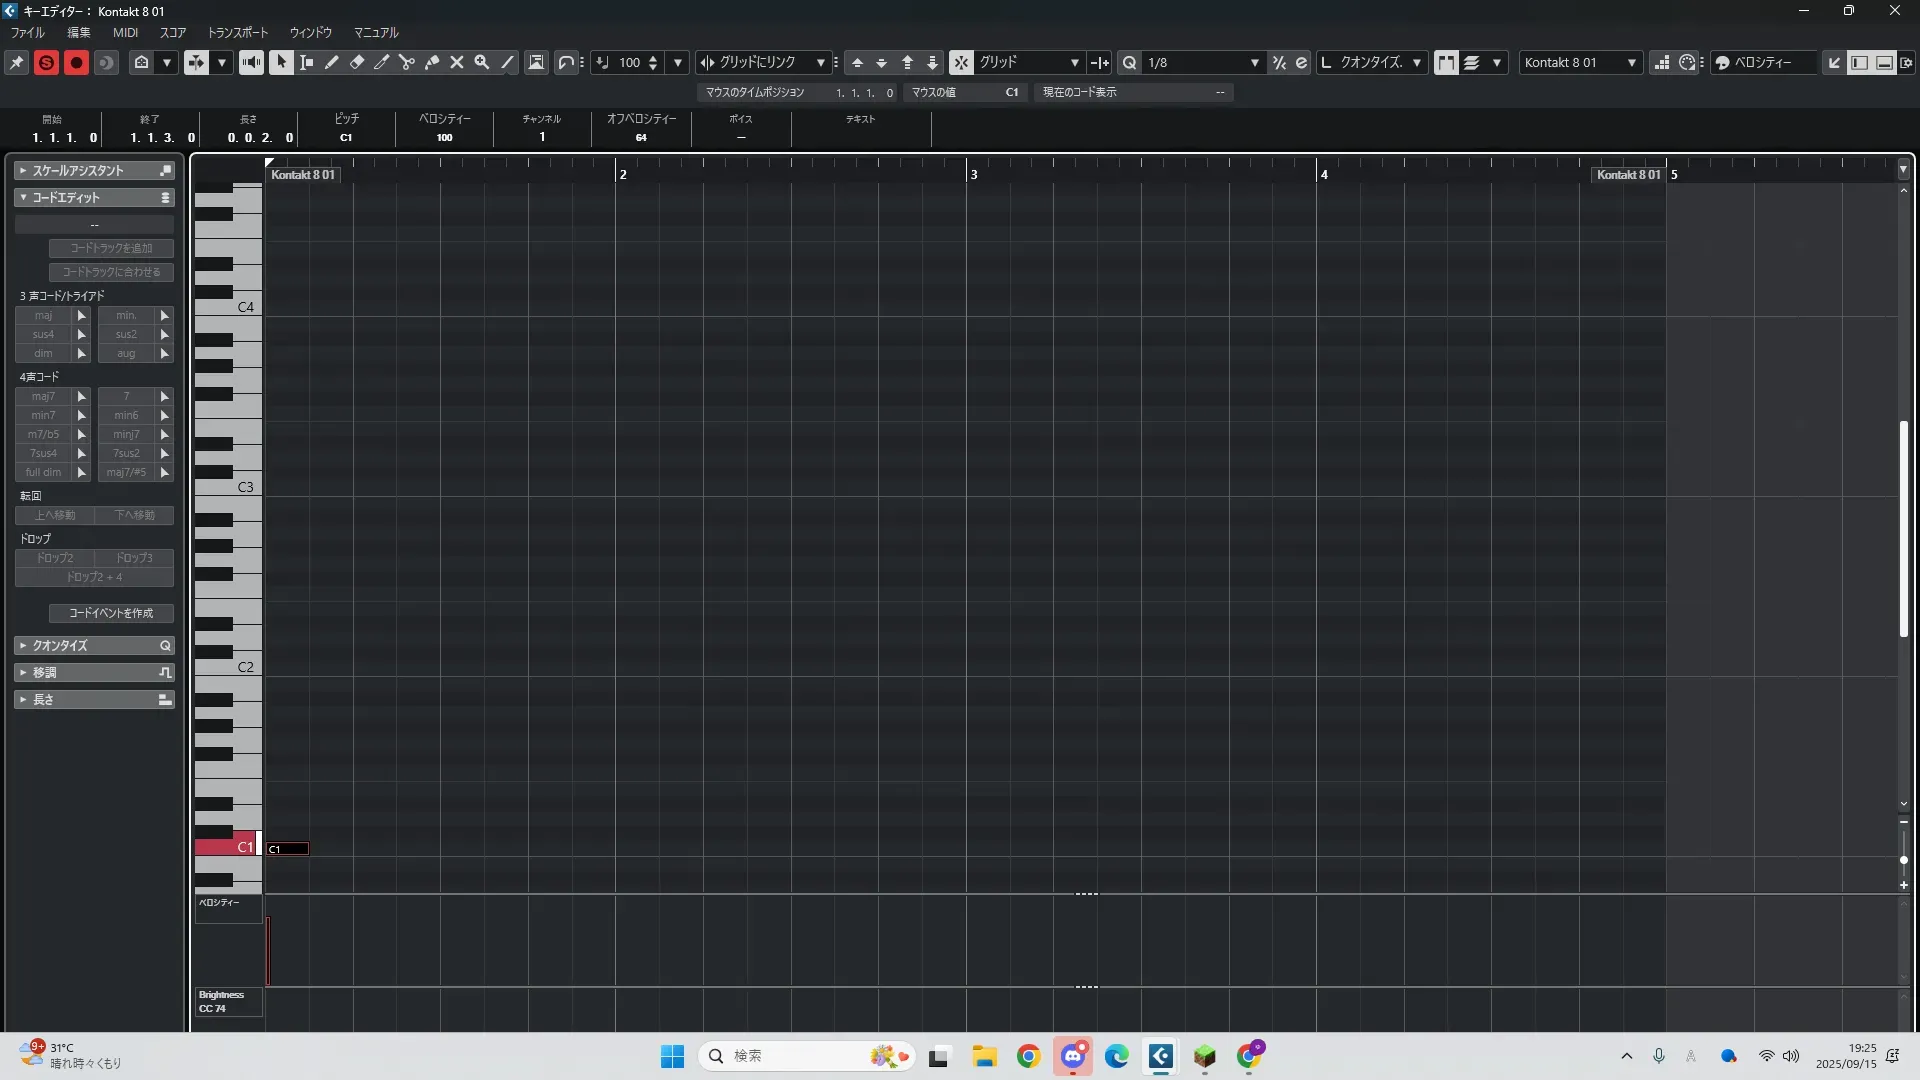Click the コードイベントを作成 button

(111, 613)
